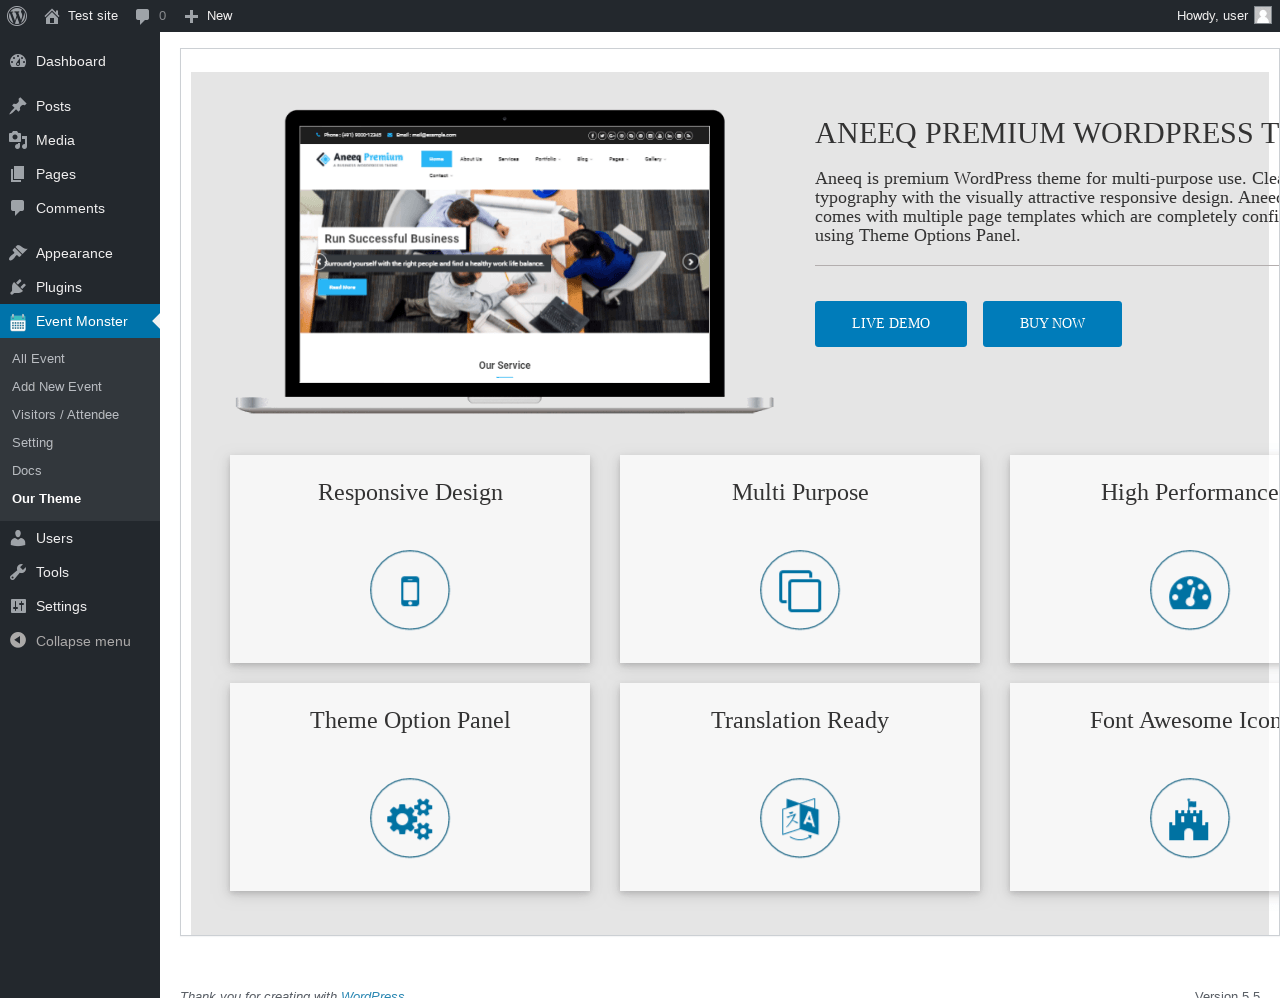Click the New label in admin bar
Viewport: 1280px width, 998px height.
point(219,16)
